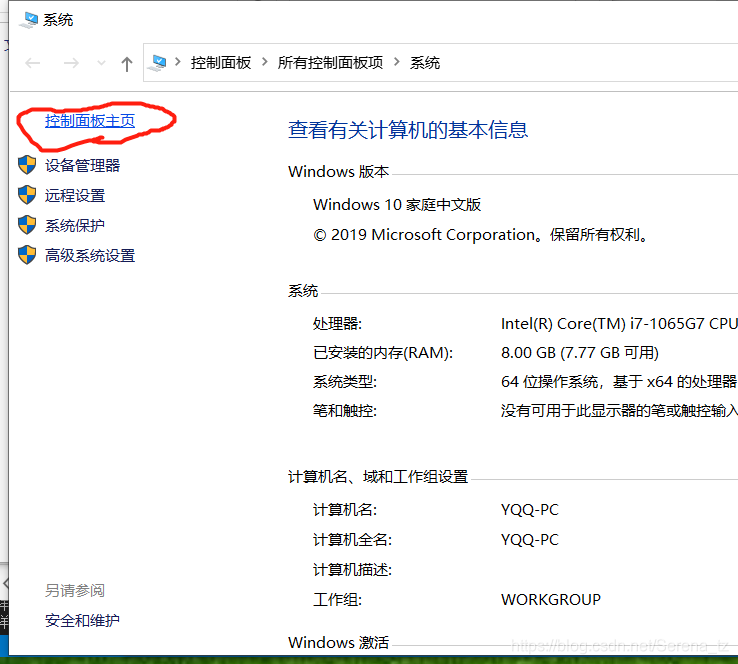The image size is (738, 664).
Task: Click the 笔和触控: label
Action: [x=345, y=411]
